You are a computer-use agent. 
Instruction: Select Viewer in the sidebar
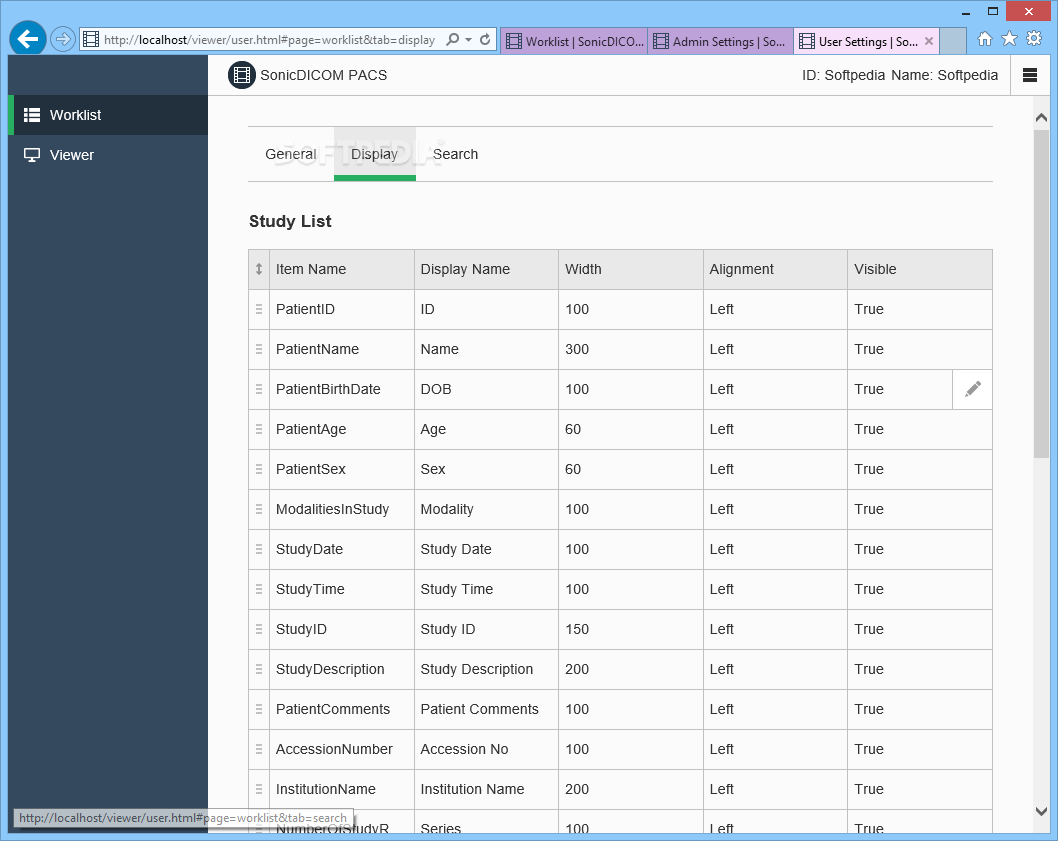pyautogui.click(x=108, y=155)
